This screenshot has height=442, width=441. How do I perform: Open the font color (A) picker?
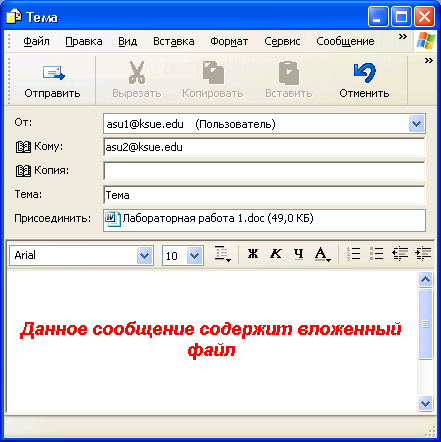322,255
